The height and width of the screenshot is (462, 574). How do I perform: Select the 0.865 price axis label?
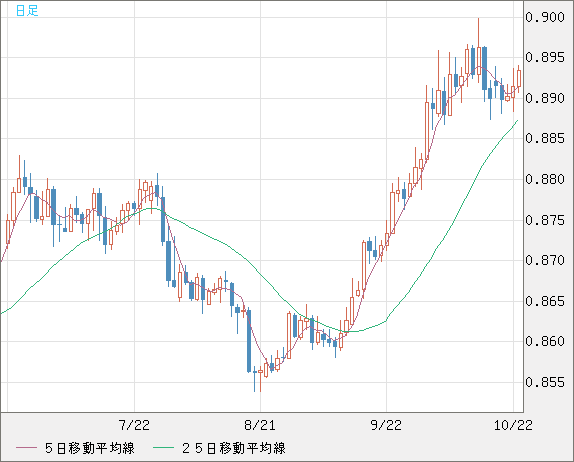click(x=545, y=301)
